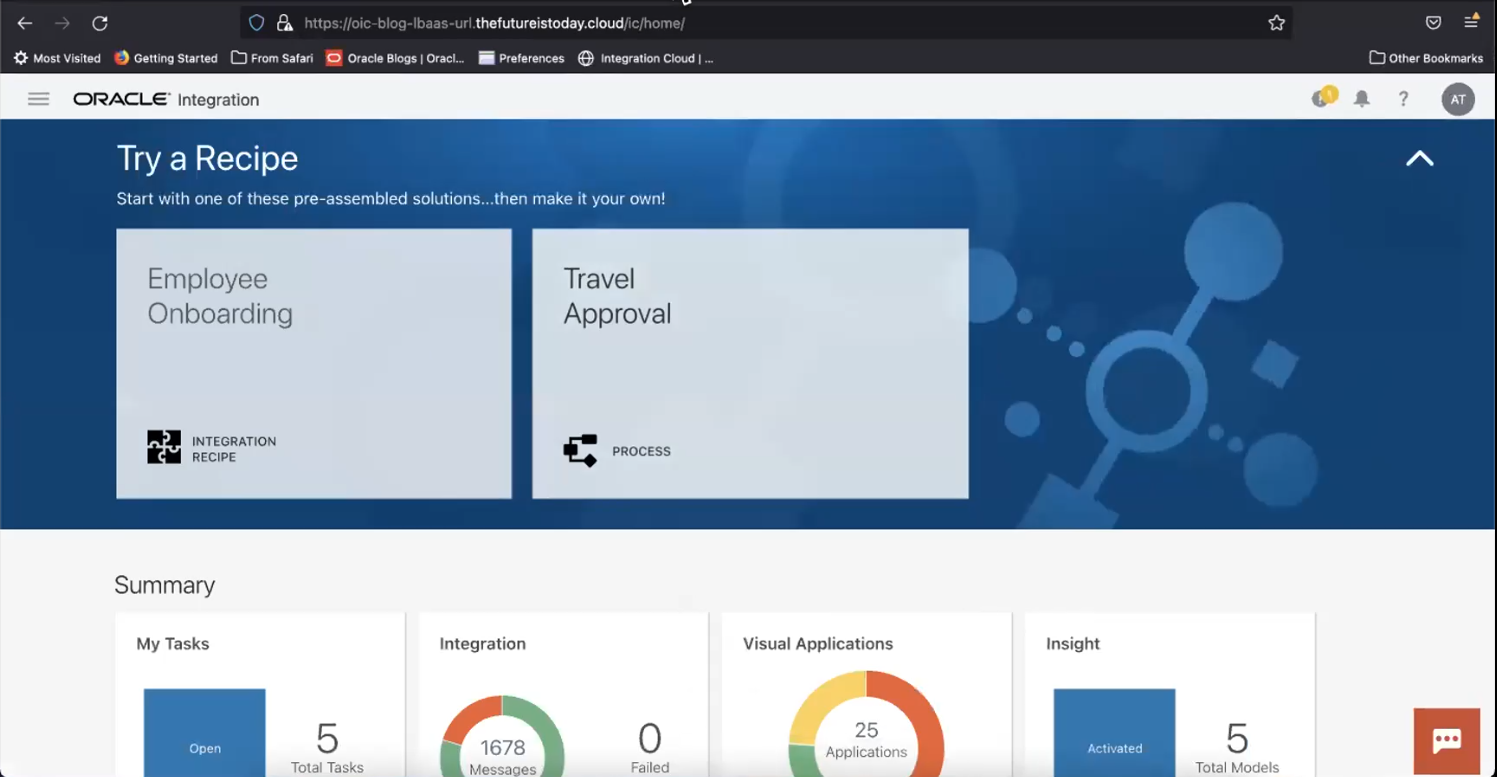Click the Preferences bookmark
The height and width of the screenshot is (777, 1497).
point(521,58)
